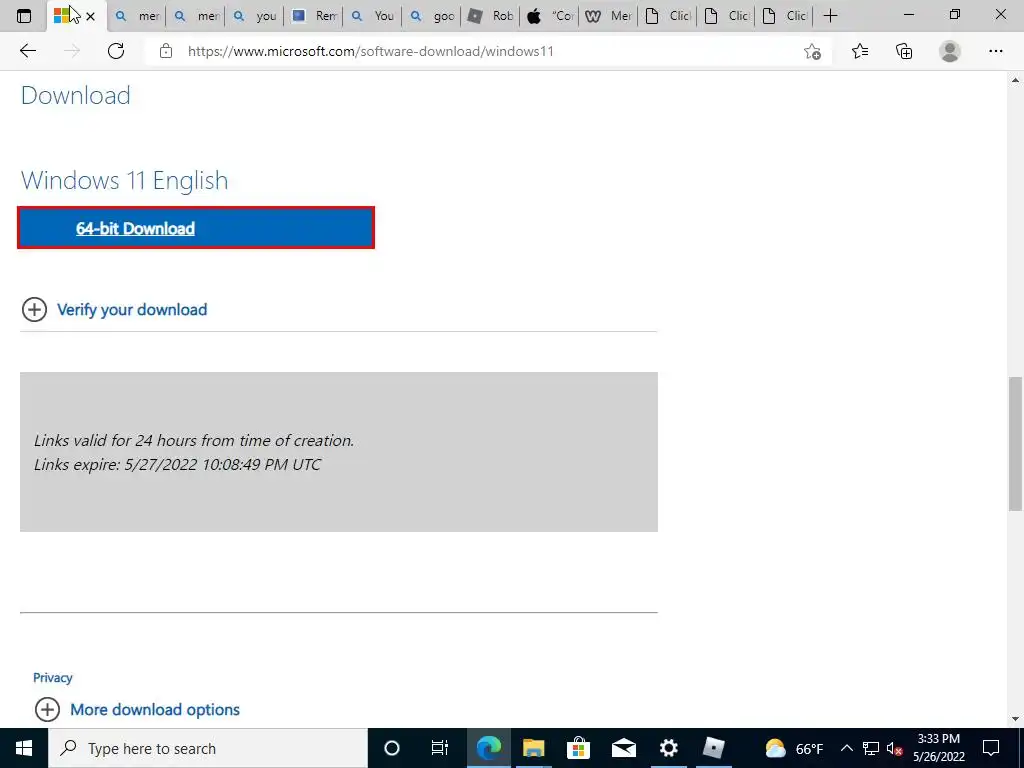Viewport: 1024px width, 768px height.
Task: Switch to the "Mer" tab with W icon
Action: [608, 16]
